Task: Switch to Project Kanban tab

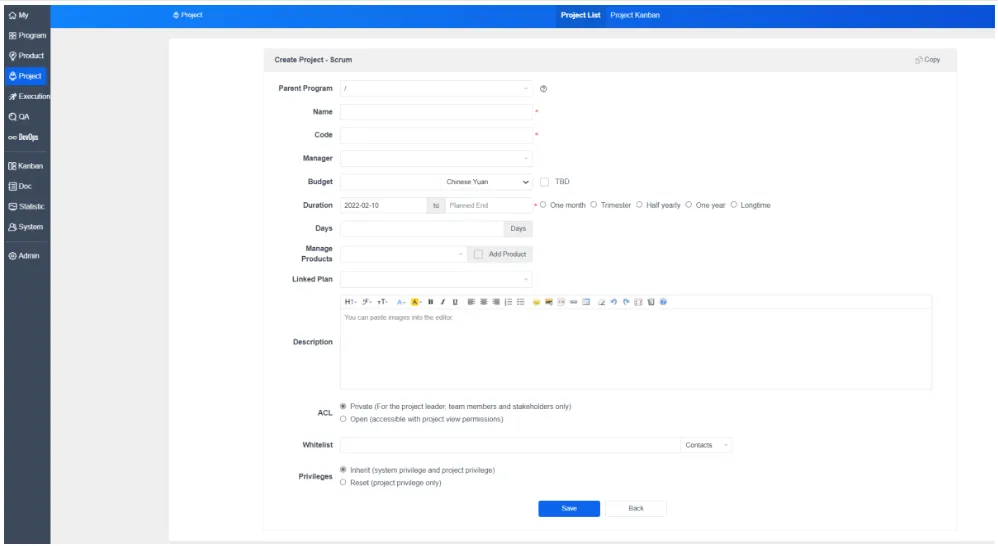Action: [x=635, y=15]
